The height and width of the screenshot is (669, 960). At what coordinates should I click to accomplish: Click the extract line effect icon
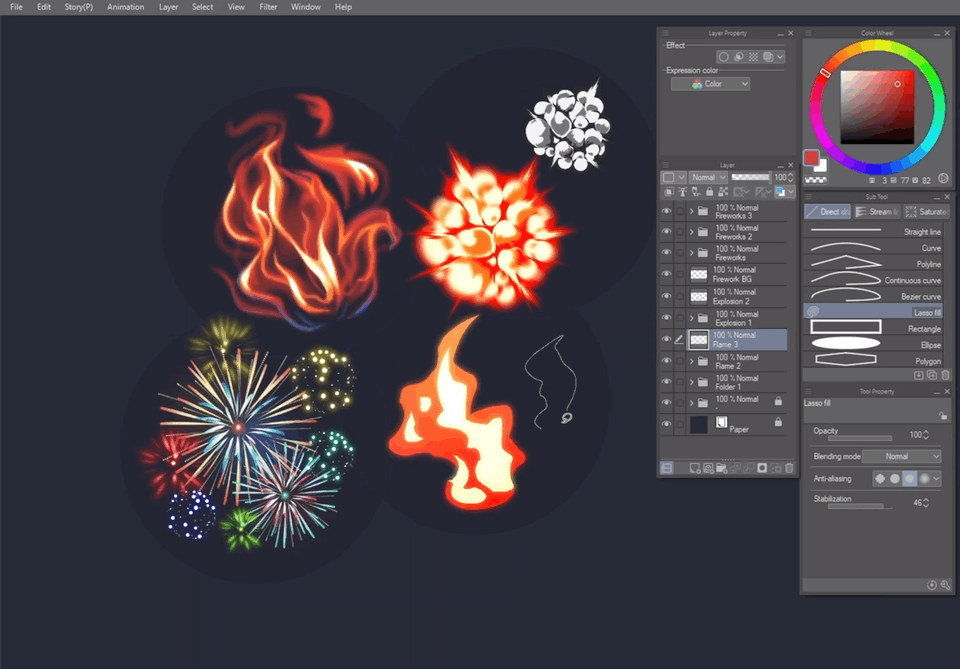(738, 56)
